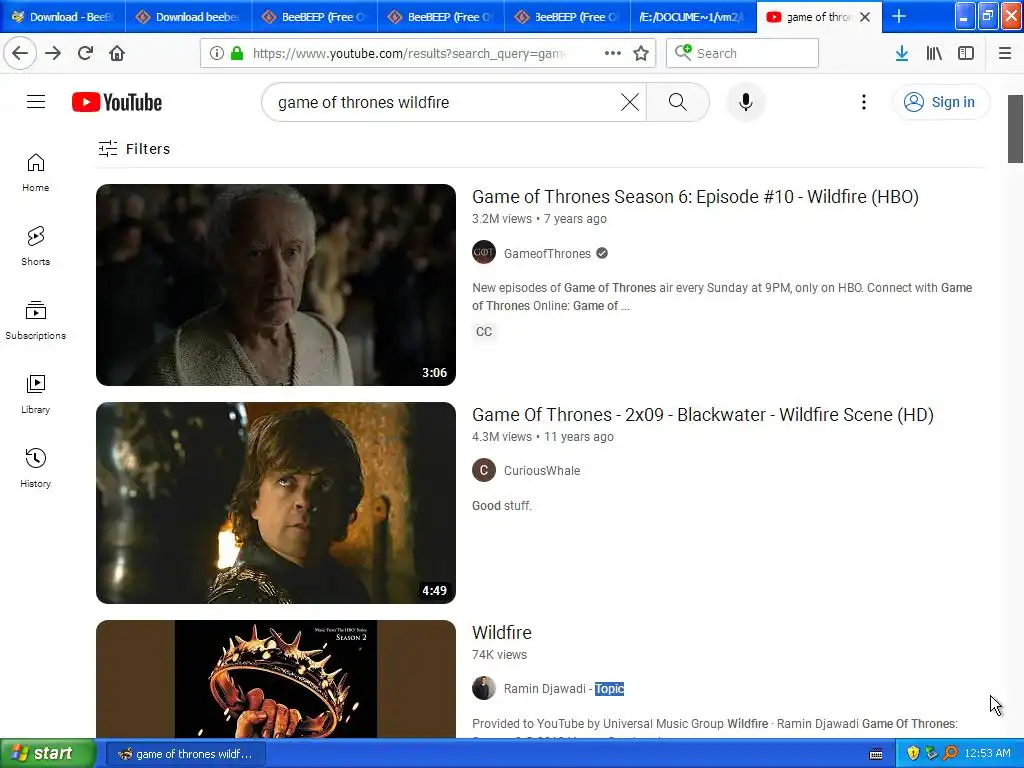Open Shorts in the sidebar

pos(35,246)
